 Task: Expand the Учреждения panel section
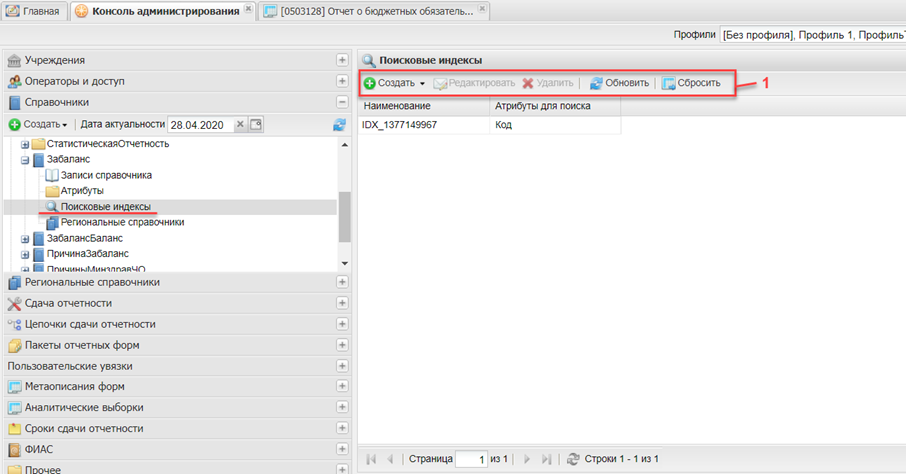[342, 60]
